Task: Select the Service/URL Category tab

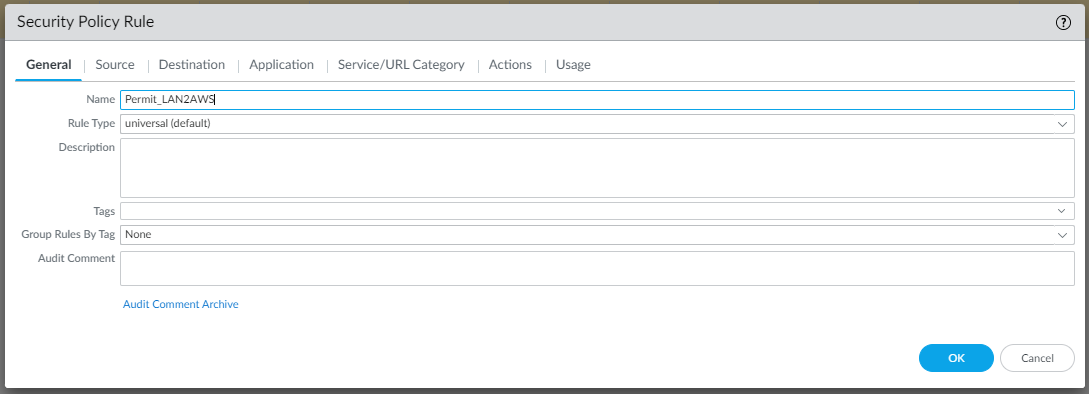Action: 401,65
